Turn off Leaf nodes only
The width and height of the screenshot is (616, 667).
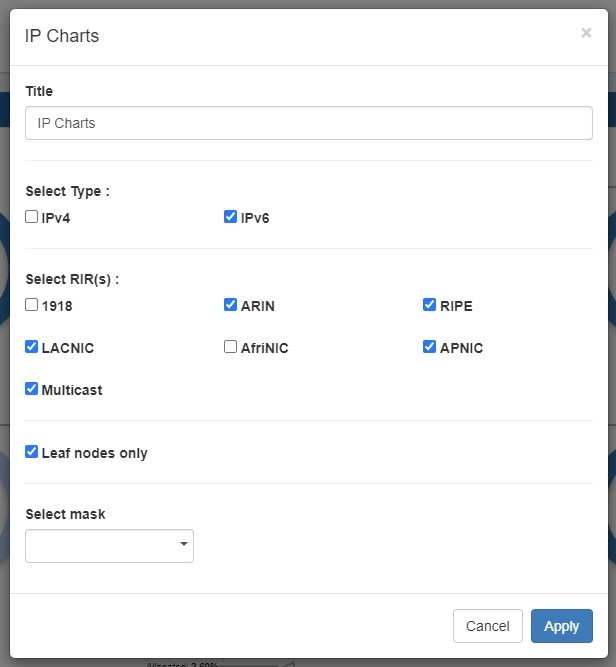pos(32,452)
